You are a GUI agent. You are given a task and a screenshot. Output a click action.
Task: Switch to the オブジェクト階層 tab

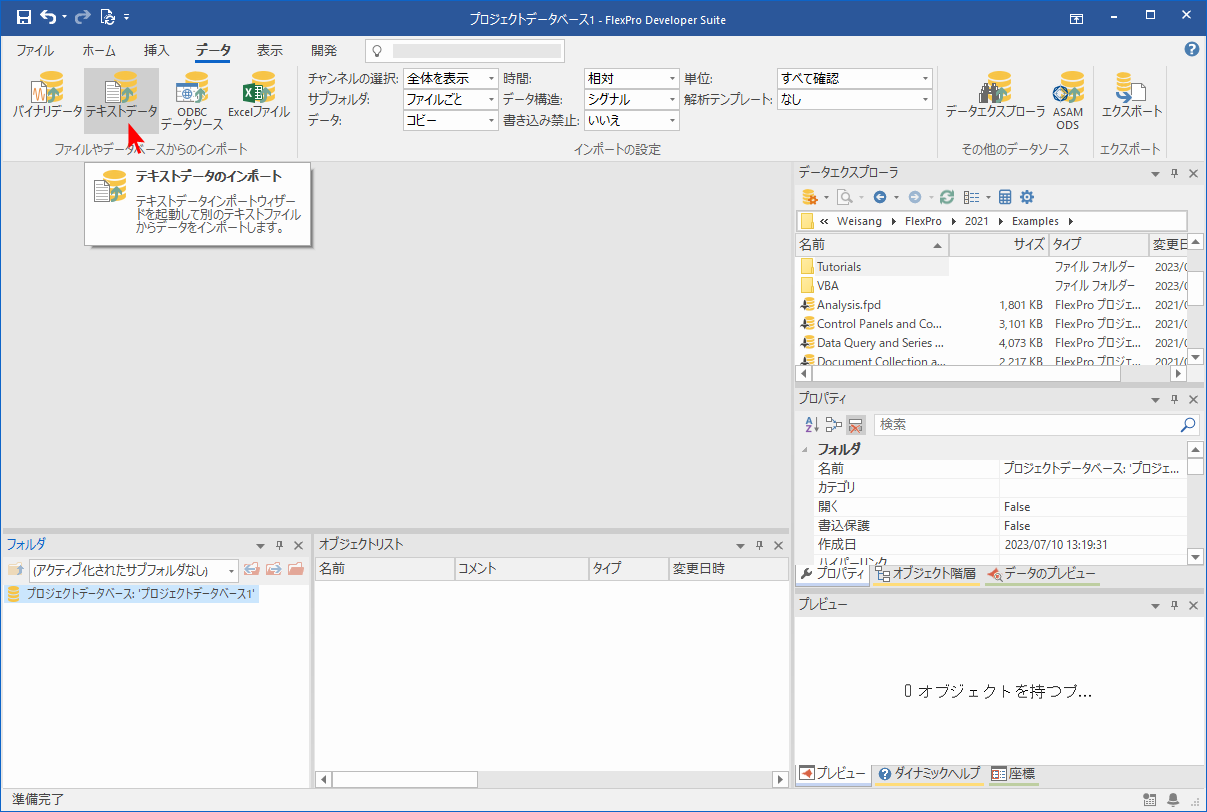[x=926, y=574]
